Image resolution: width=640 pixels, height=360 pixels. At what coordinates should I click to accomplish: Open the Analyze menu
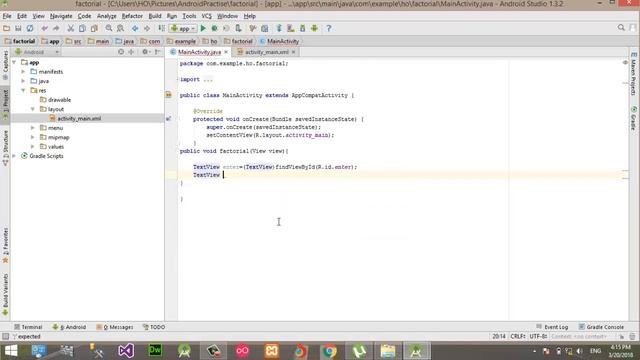click(x=107, y=16)
